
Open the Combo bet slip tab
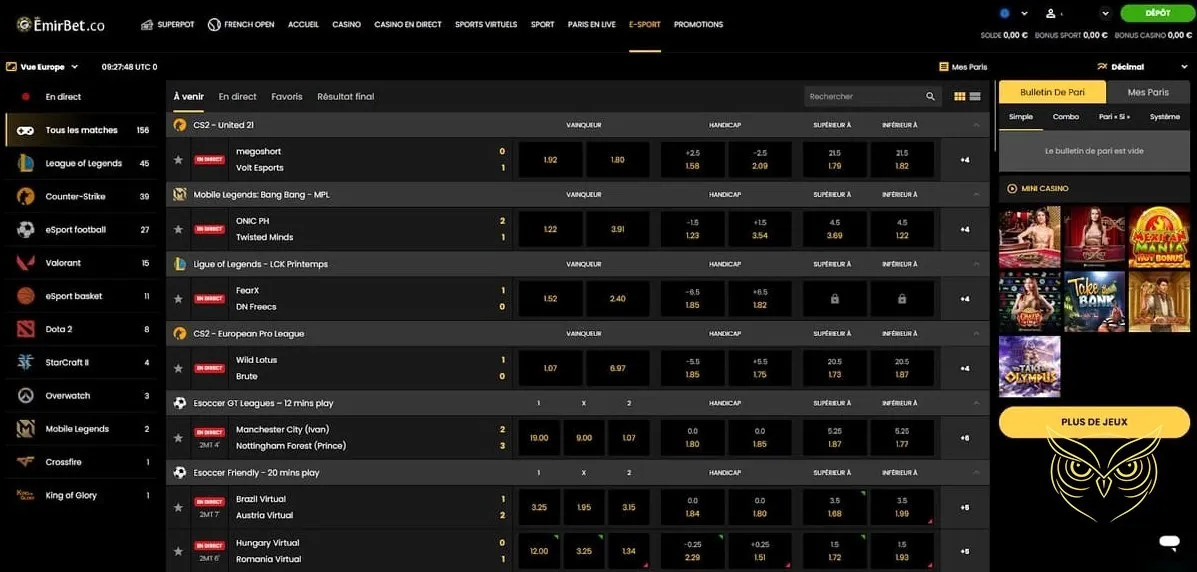[x=1065, y=117]
